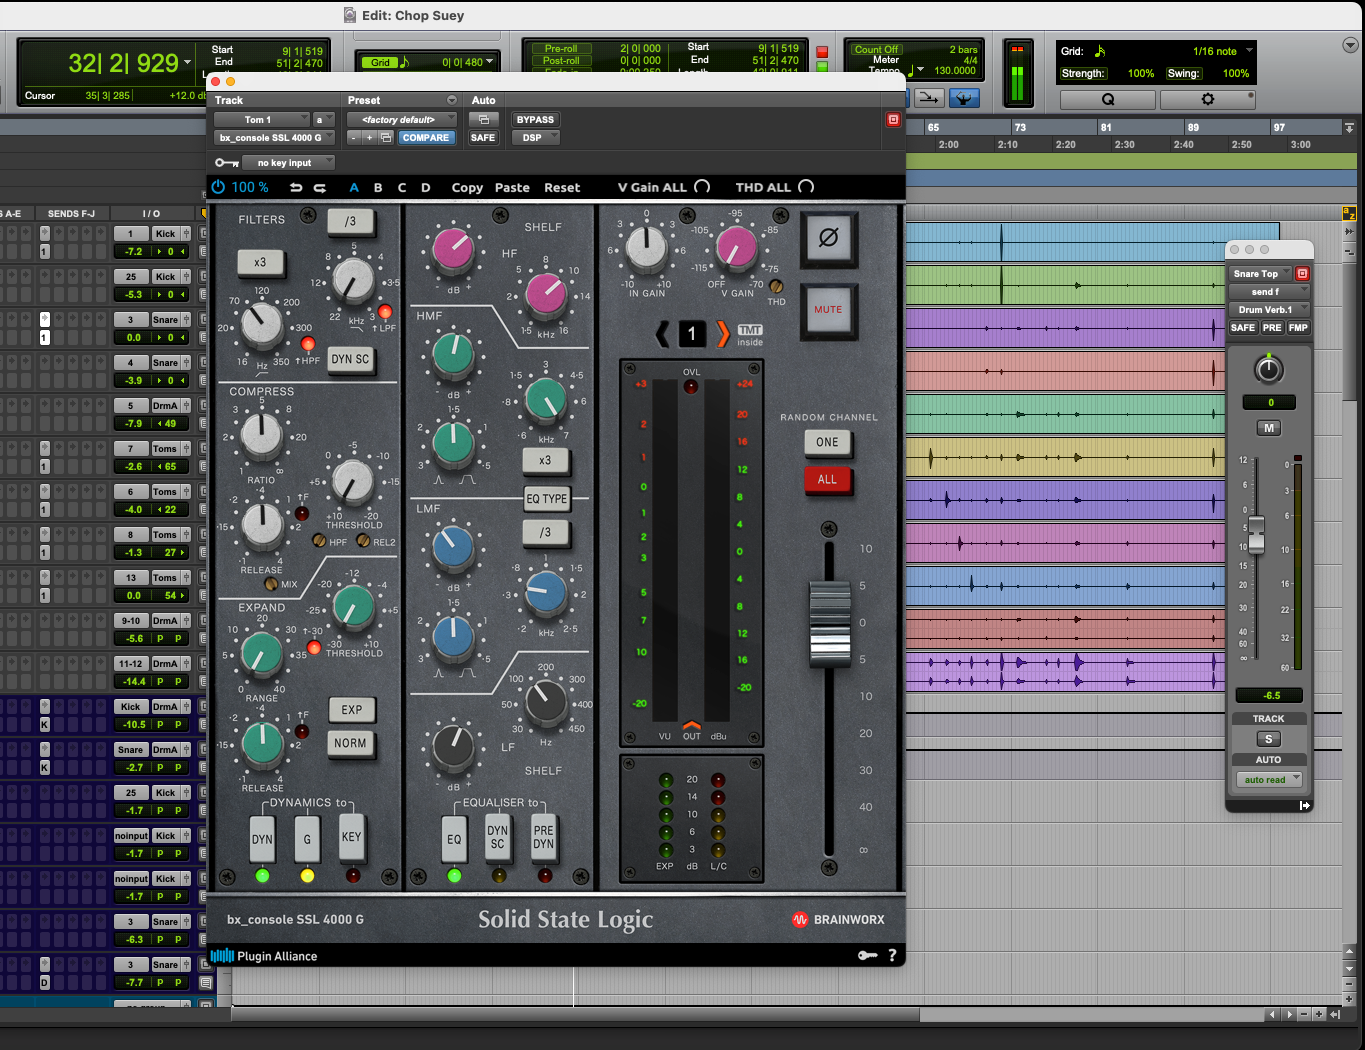Click the TMT inside badge

click(750, 335)
